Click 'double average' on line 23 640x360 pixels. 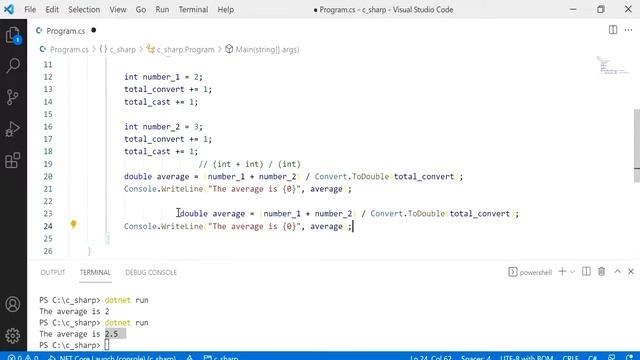[212, 213]
